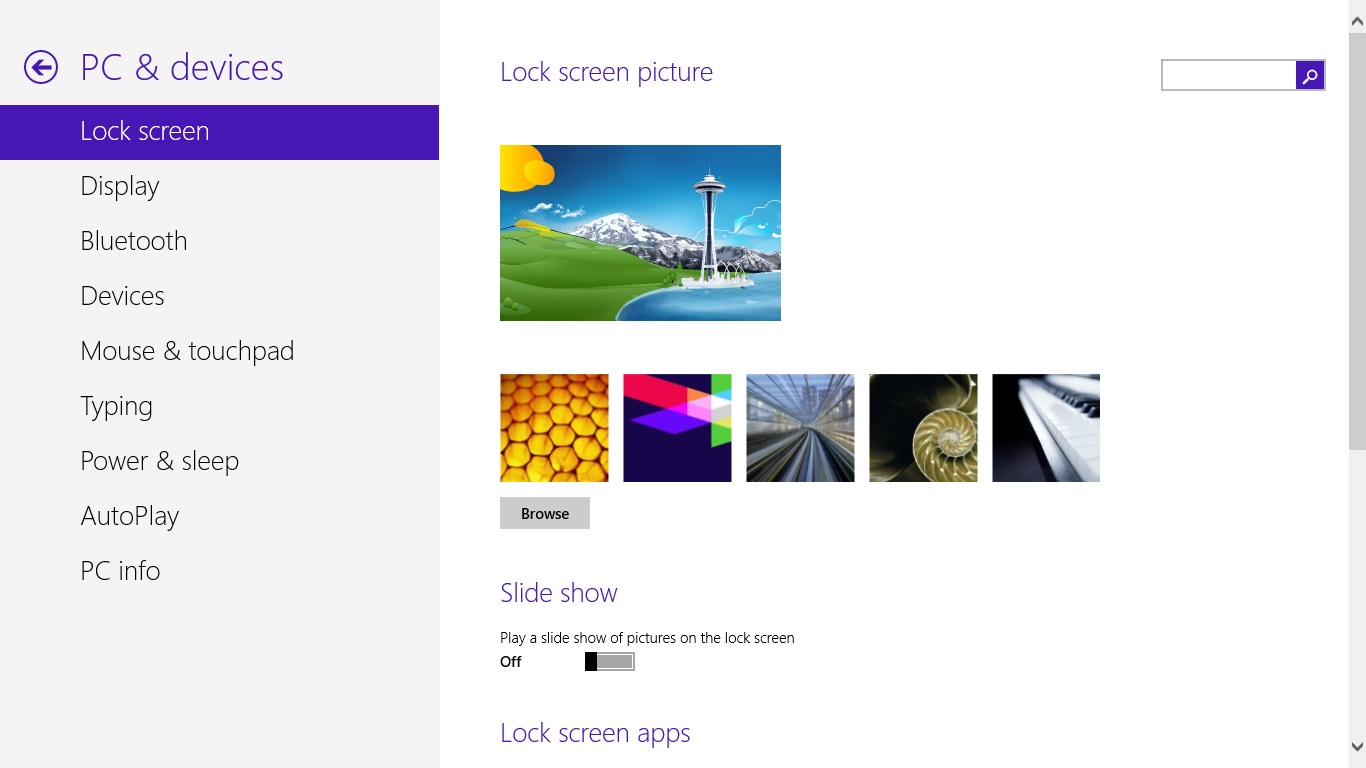
Task: Click the 'Play a slide show of pictures' text
Action: coord(647,638)
